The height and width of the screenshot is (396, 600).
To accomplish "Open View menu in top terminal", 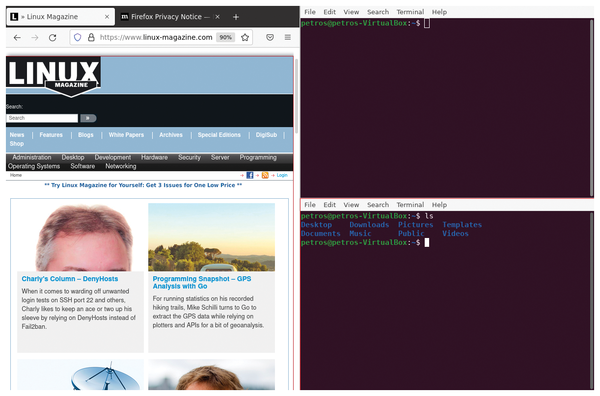I will coord(351,12).
